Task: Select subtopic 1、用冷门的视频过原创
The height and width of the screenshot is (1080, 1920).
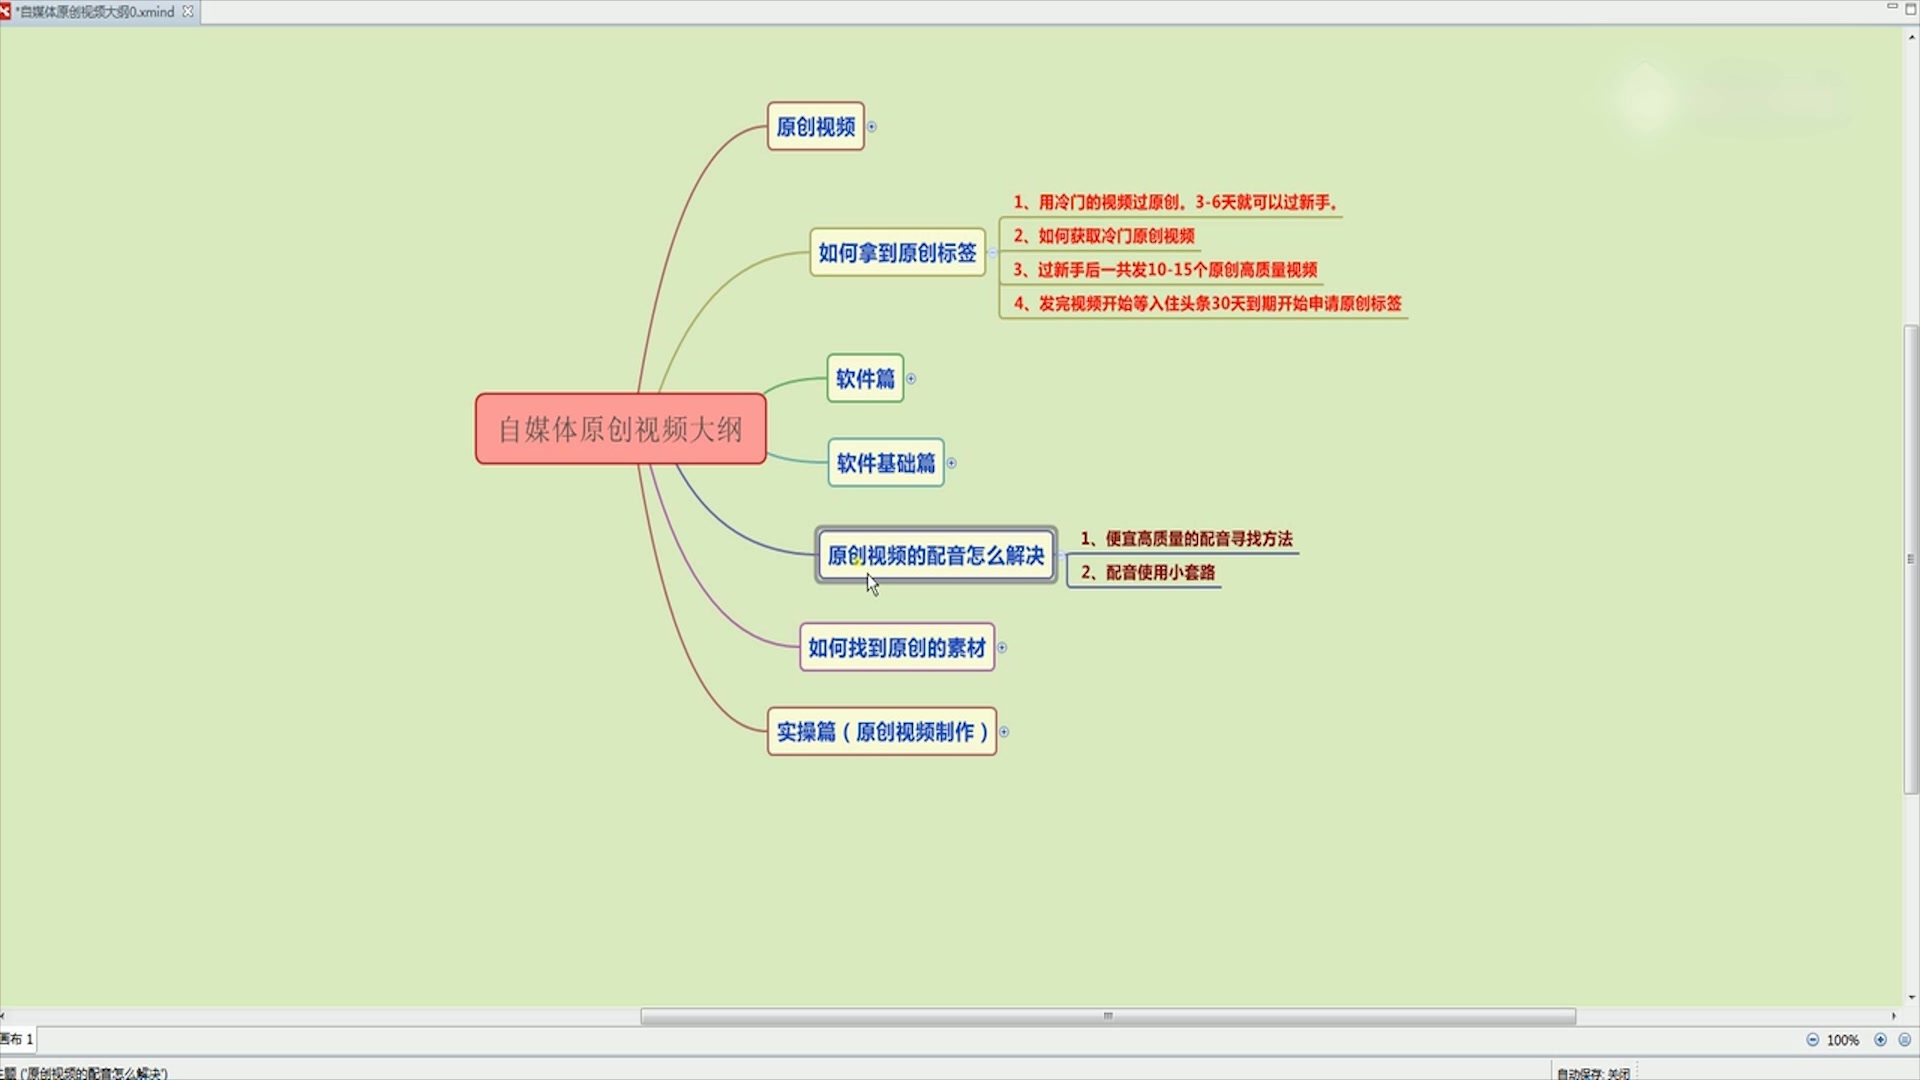Action: click(x=1175, y=202)
